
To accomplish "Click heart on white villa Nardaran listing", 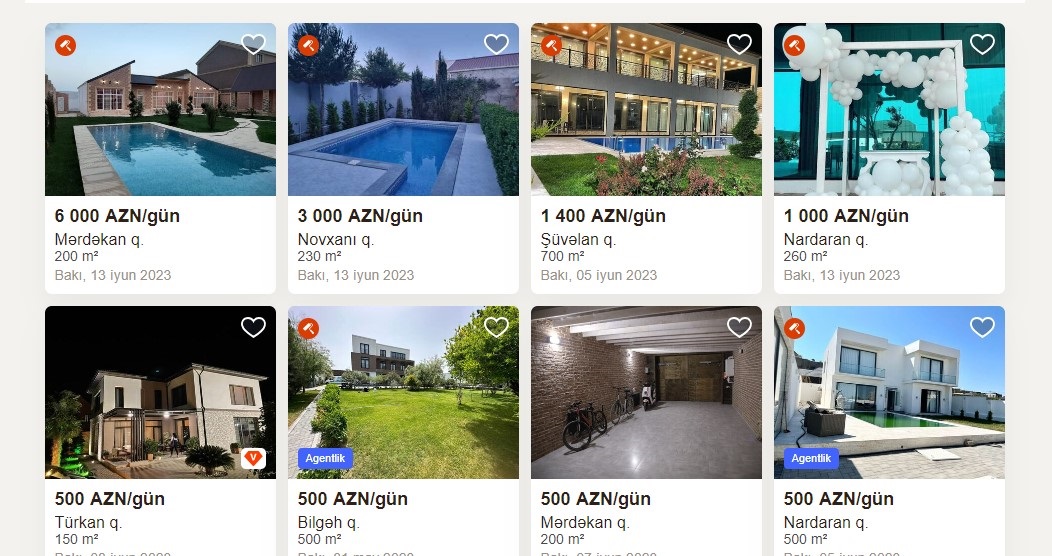I will (x=982, y=327).
